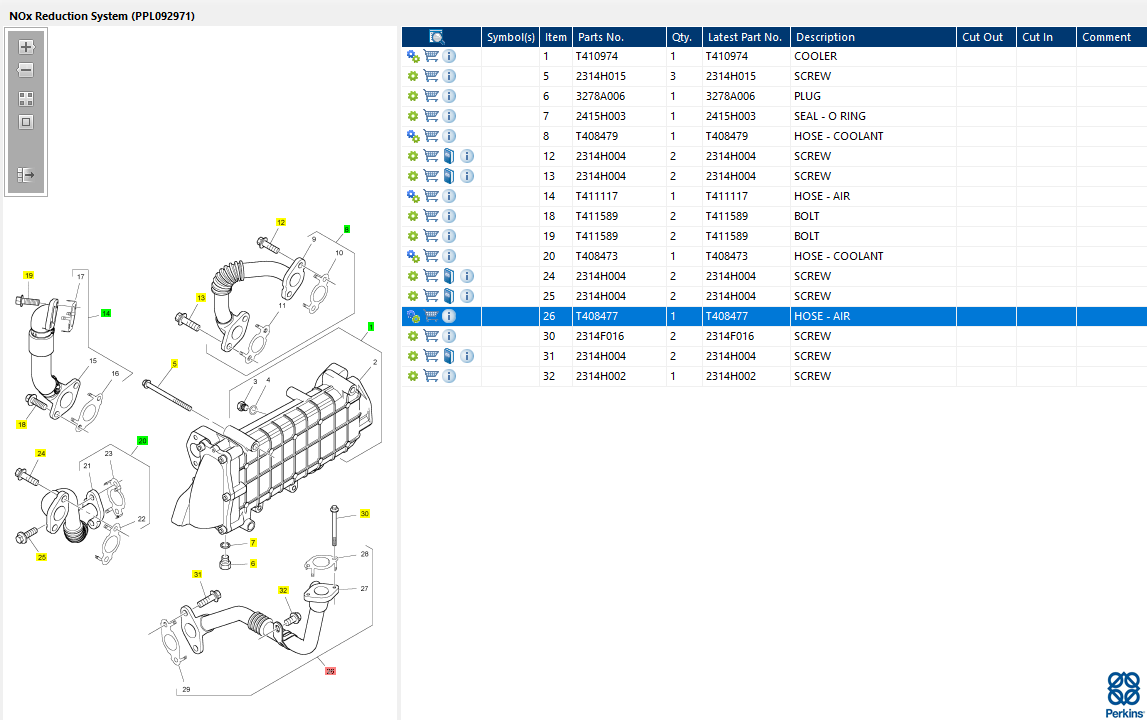The width and height of the screenshot is (1147, 720).
Task: Zoom in on the parts diagram
Action: 26,47
